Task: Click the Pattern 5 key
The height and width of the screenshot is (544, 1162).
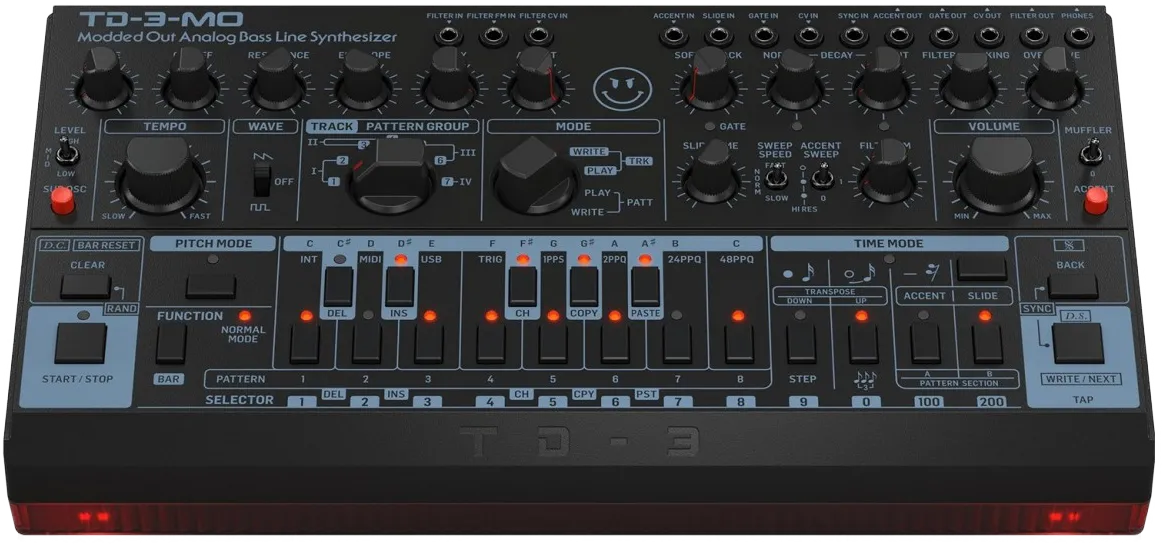Action: pos(553,345)
